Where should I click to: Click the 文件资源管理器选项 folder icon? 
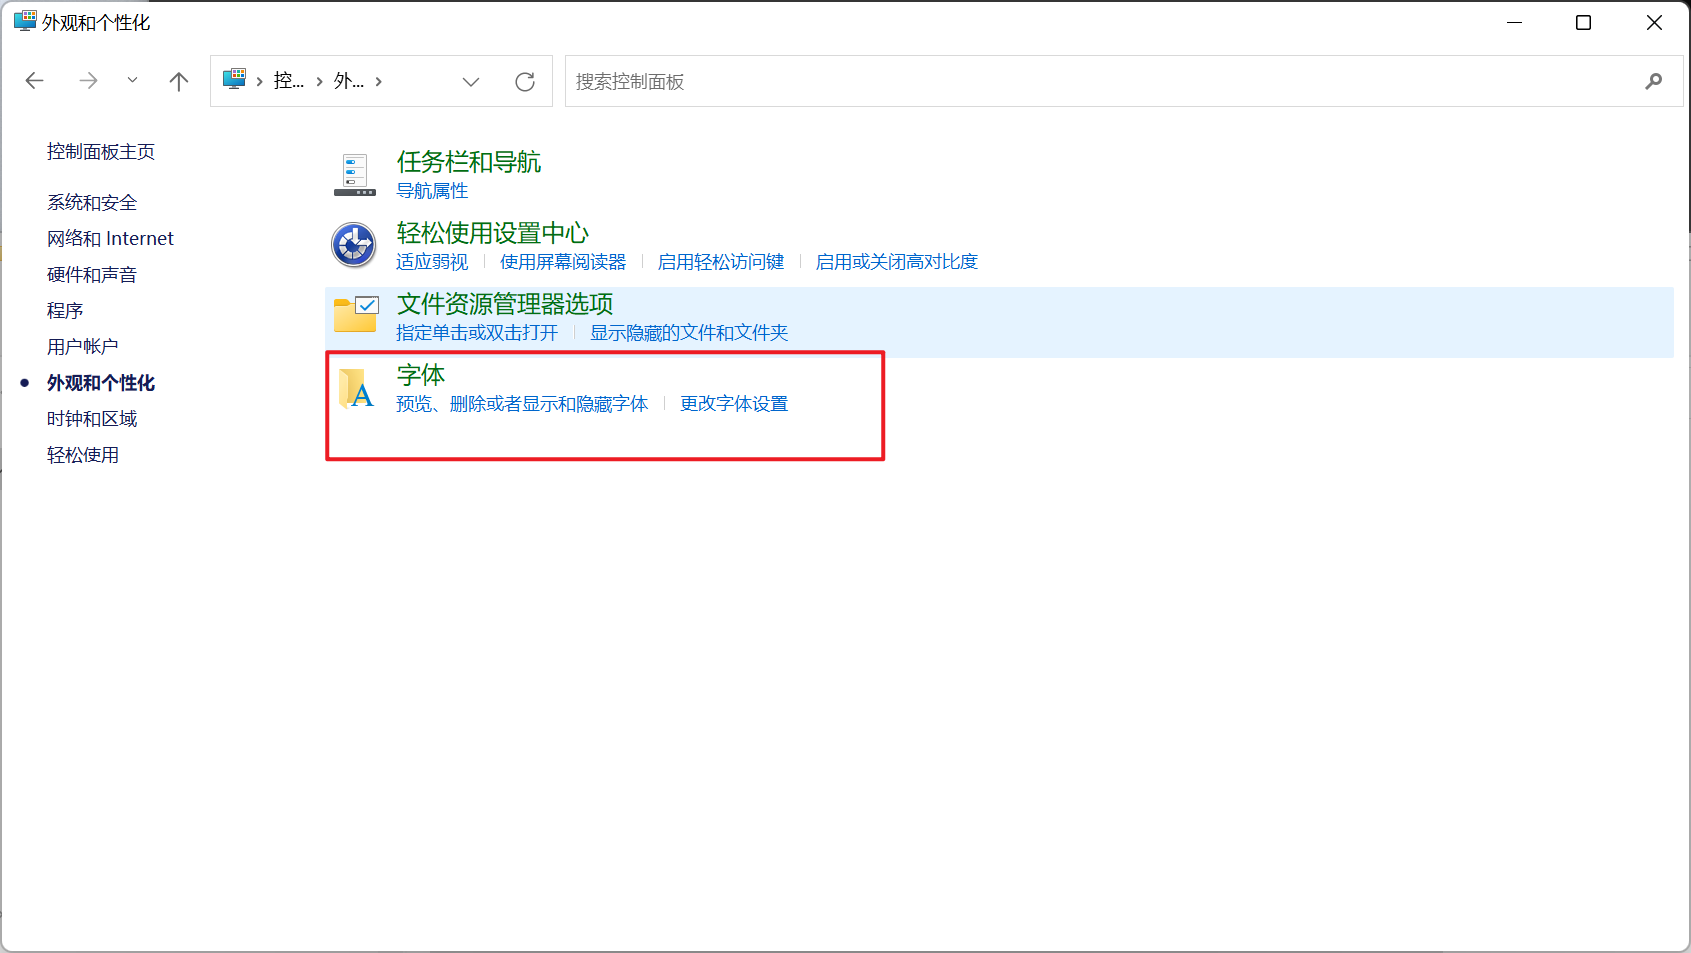tap(355, 315)
